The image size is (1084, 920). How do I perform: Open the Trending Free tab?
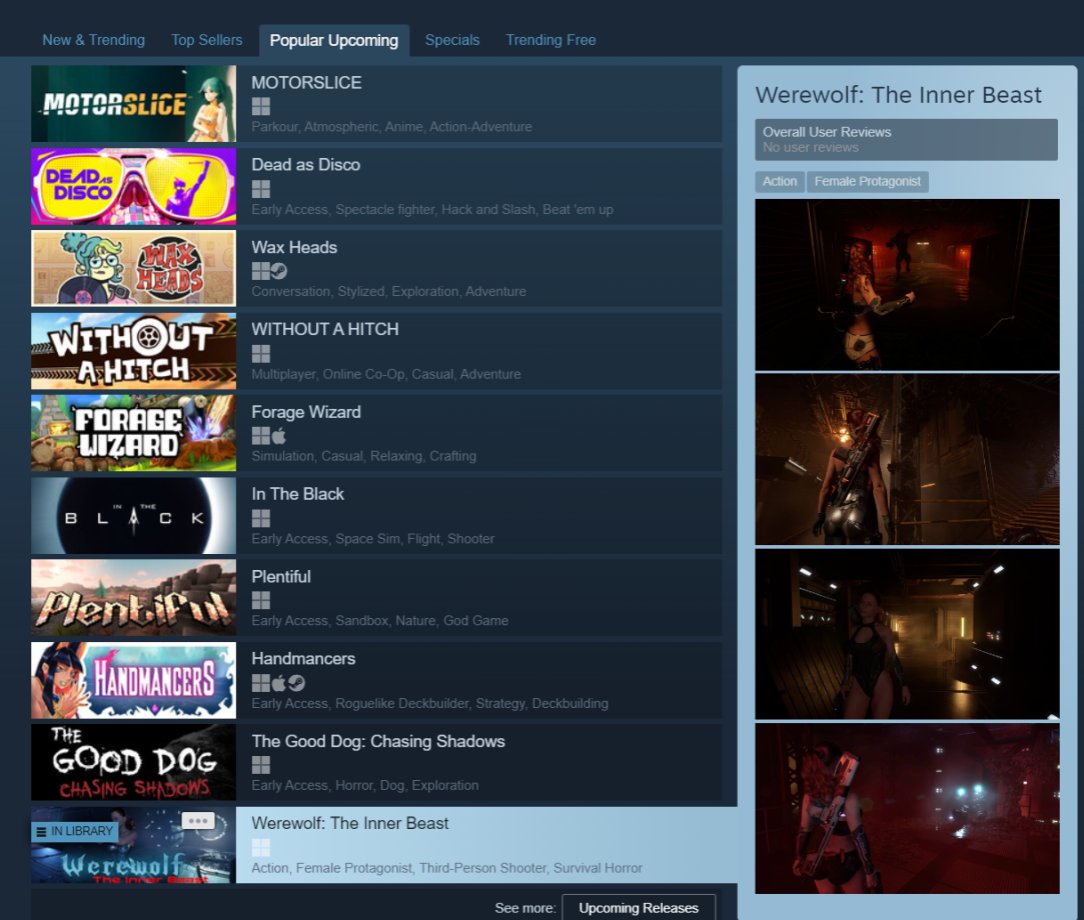coord(550,40)
